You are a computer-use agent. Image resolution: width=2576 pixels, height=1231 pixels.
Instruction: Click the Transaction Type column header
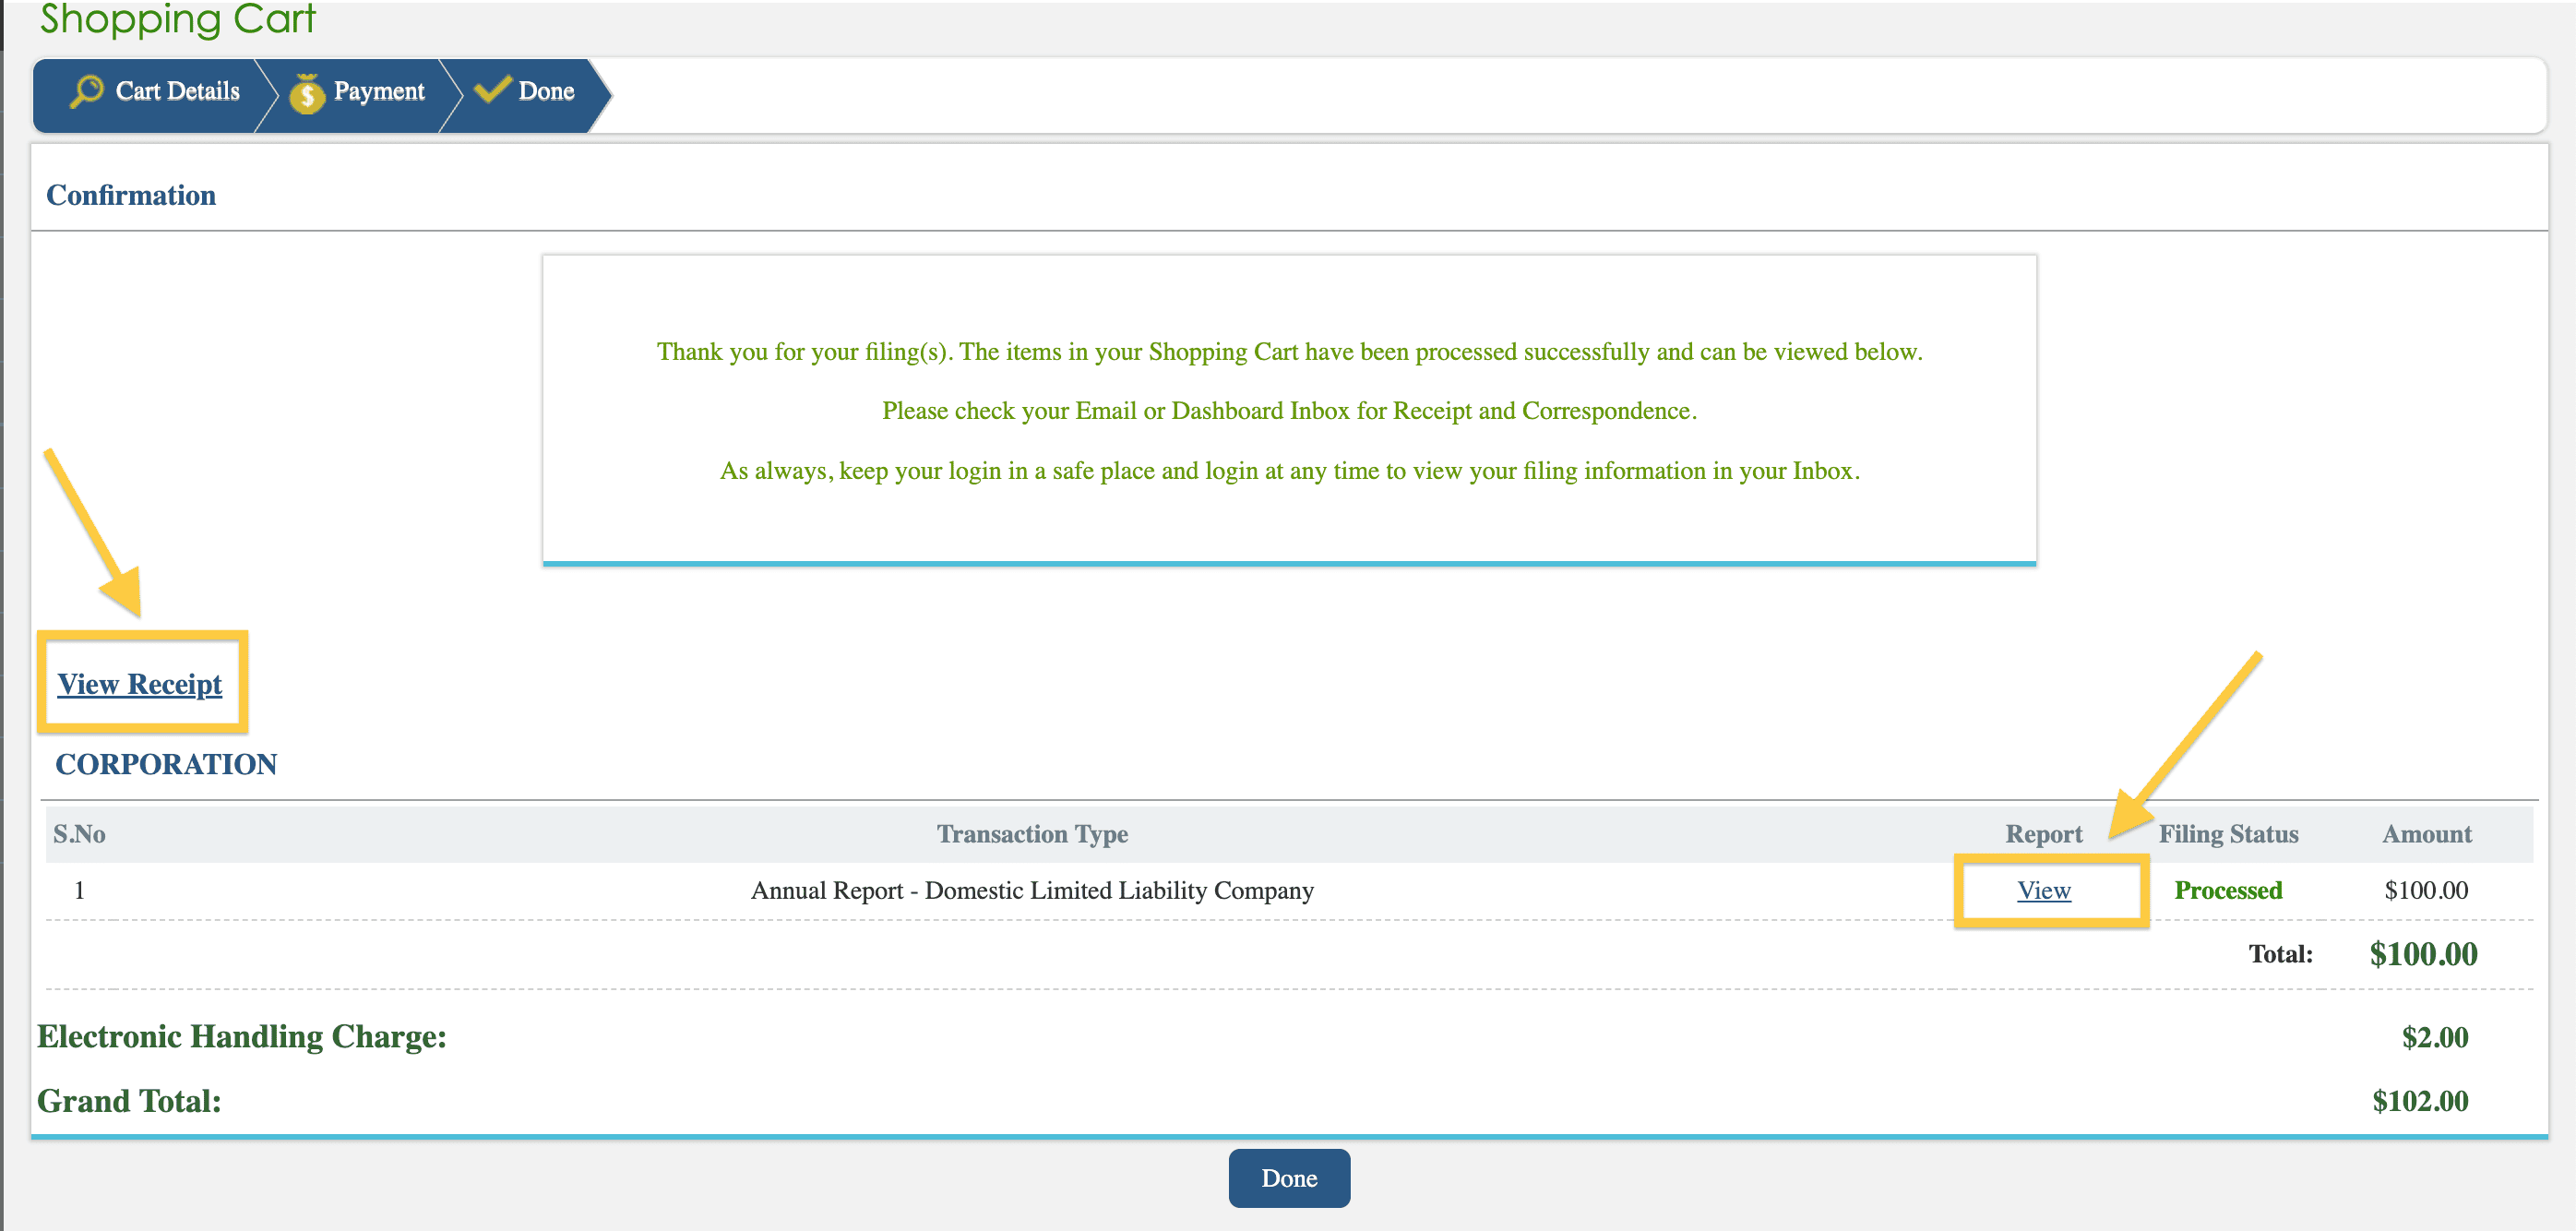click(x=1032, y=834)
